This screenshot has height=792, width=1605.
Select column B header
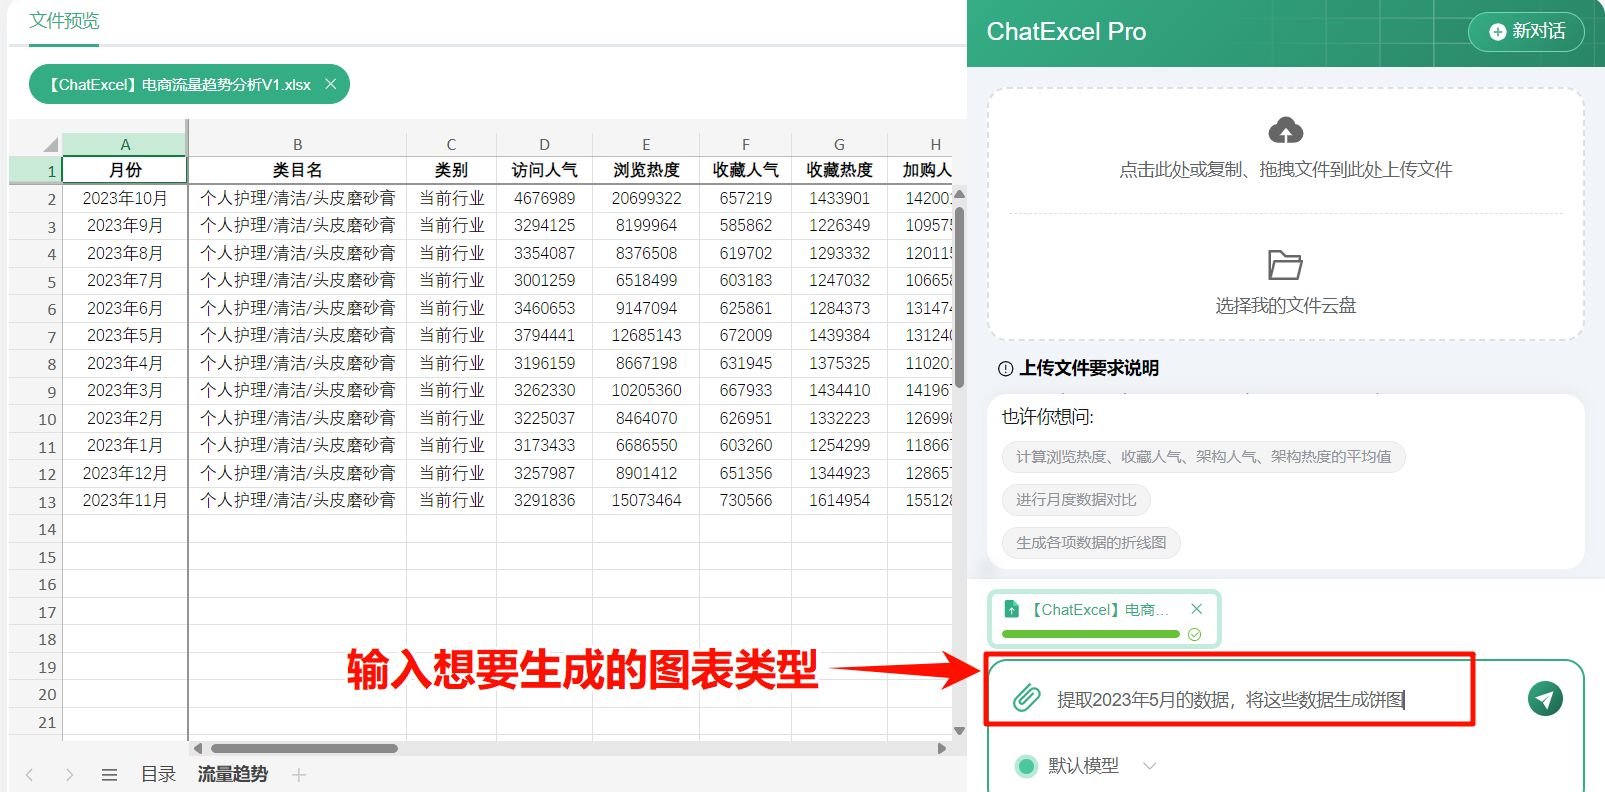click(x=297, y=144)
